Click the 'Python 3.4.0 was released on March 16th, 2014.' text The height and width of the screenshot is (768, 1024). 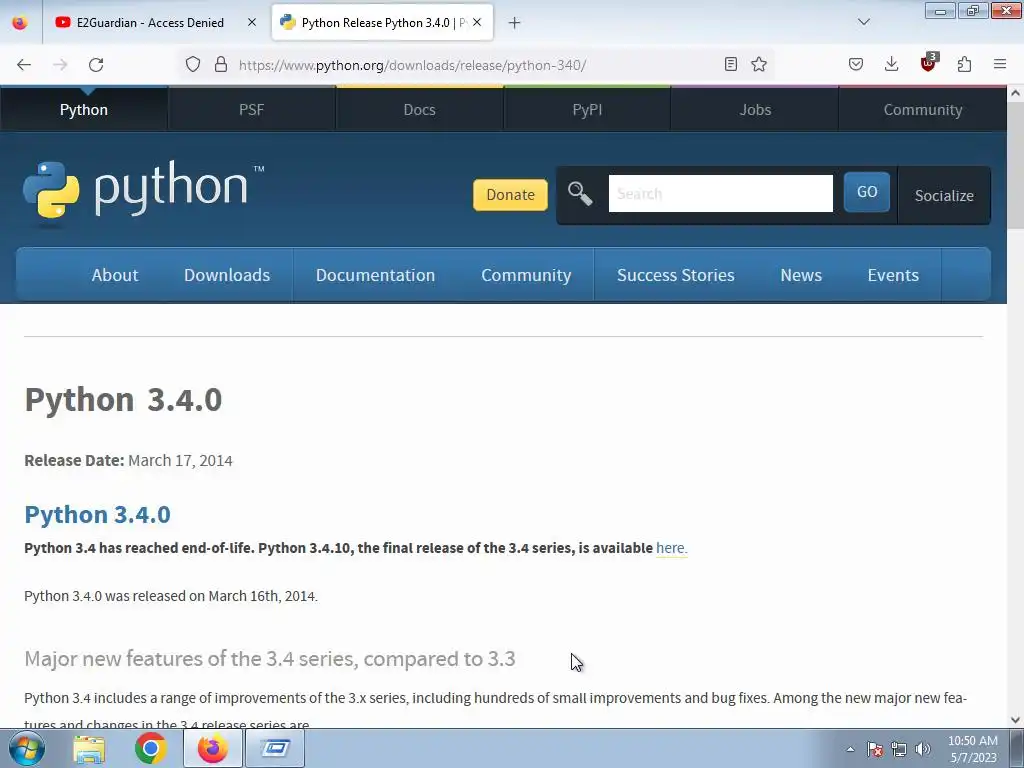pyautogui.click(x=170, y=596)
